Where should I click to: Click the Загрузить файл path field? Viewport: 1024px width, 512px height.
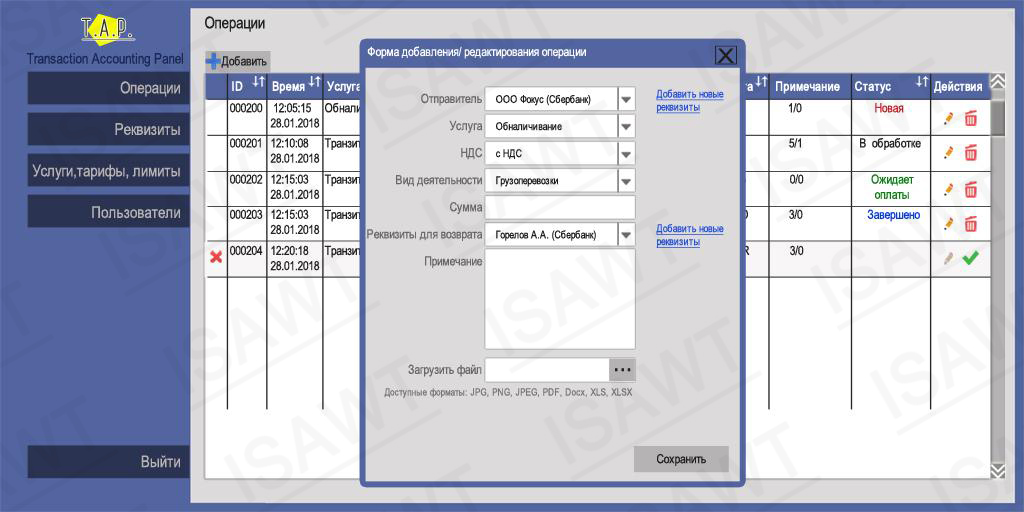point(547,370)
